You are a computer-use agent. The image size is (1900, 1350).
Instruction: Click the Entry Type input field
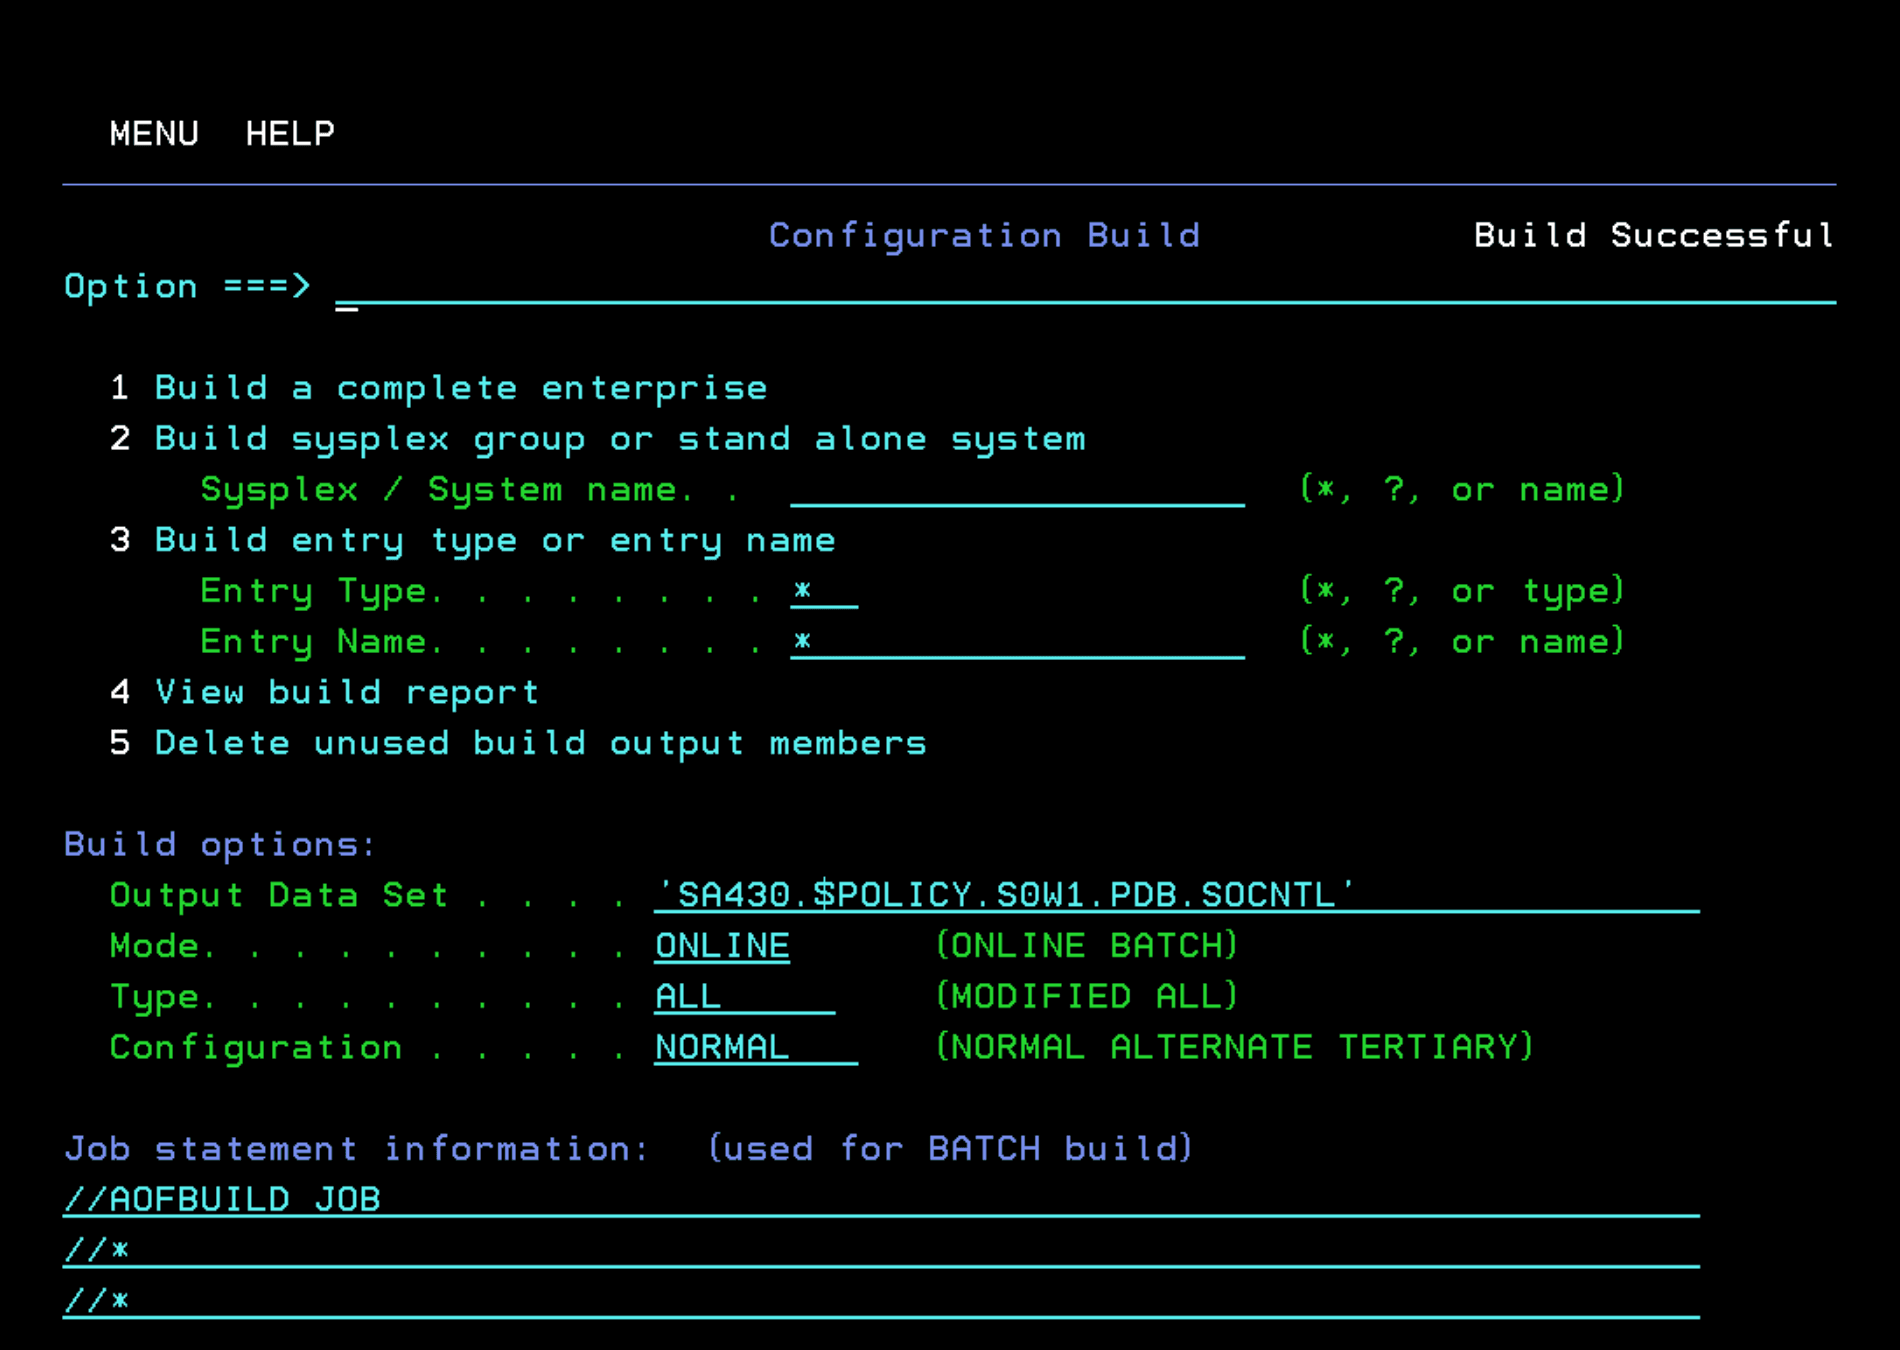[823, 591]
